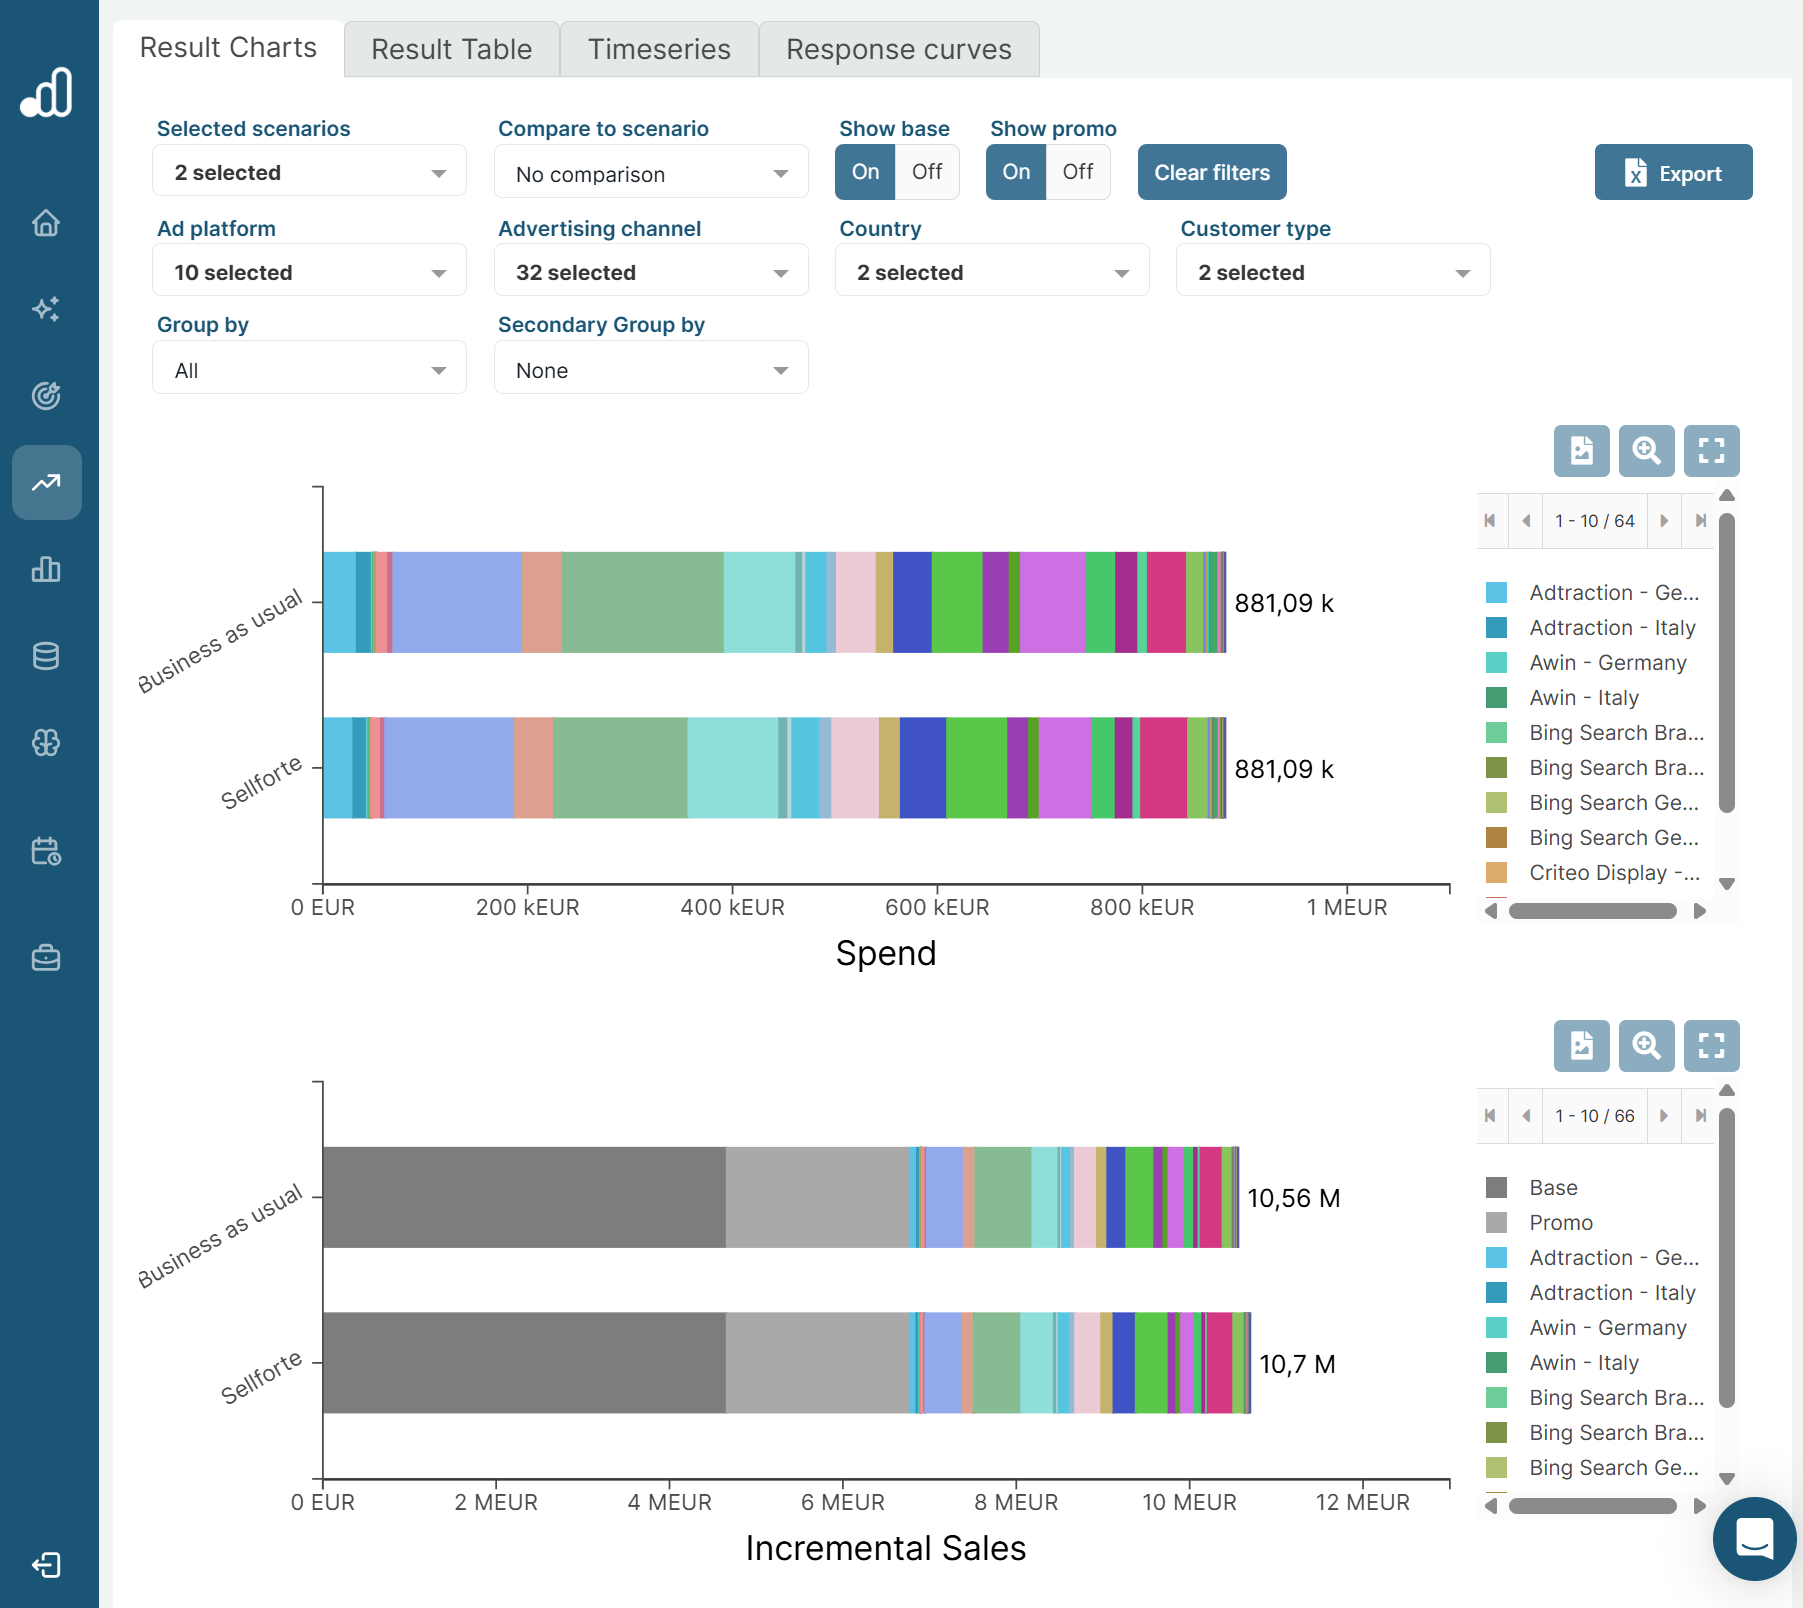Viewport: 1803px width, 1608px height.
Task: Click the Base legend color swatch
Action: [x=1496, y=1188]
